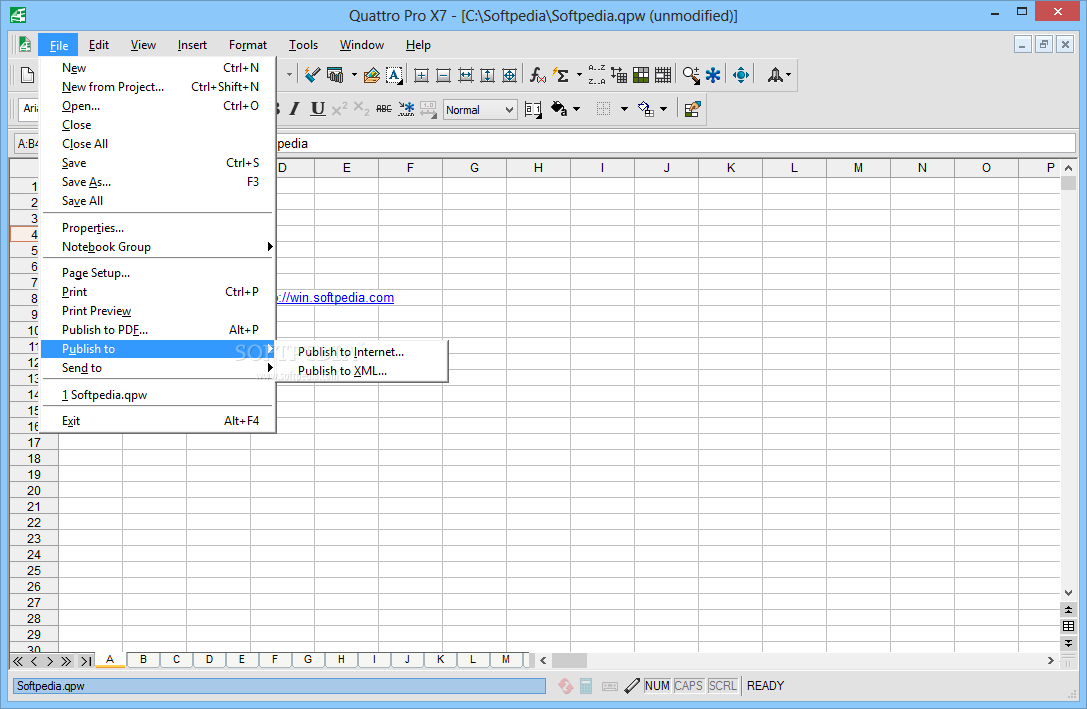1087x709 pixels.
Task: Click the vertical scrollbar down arrow
Action: click(1068, 593)
